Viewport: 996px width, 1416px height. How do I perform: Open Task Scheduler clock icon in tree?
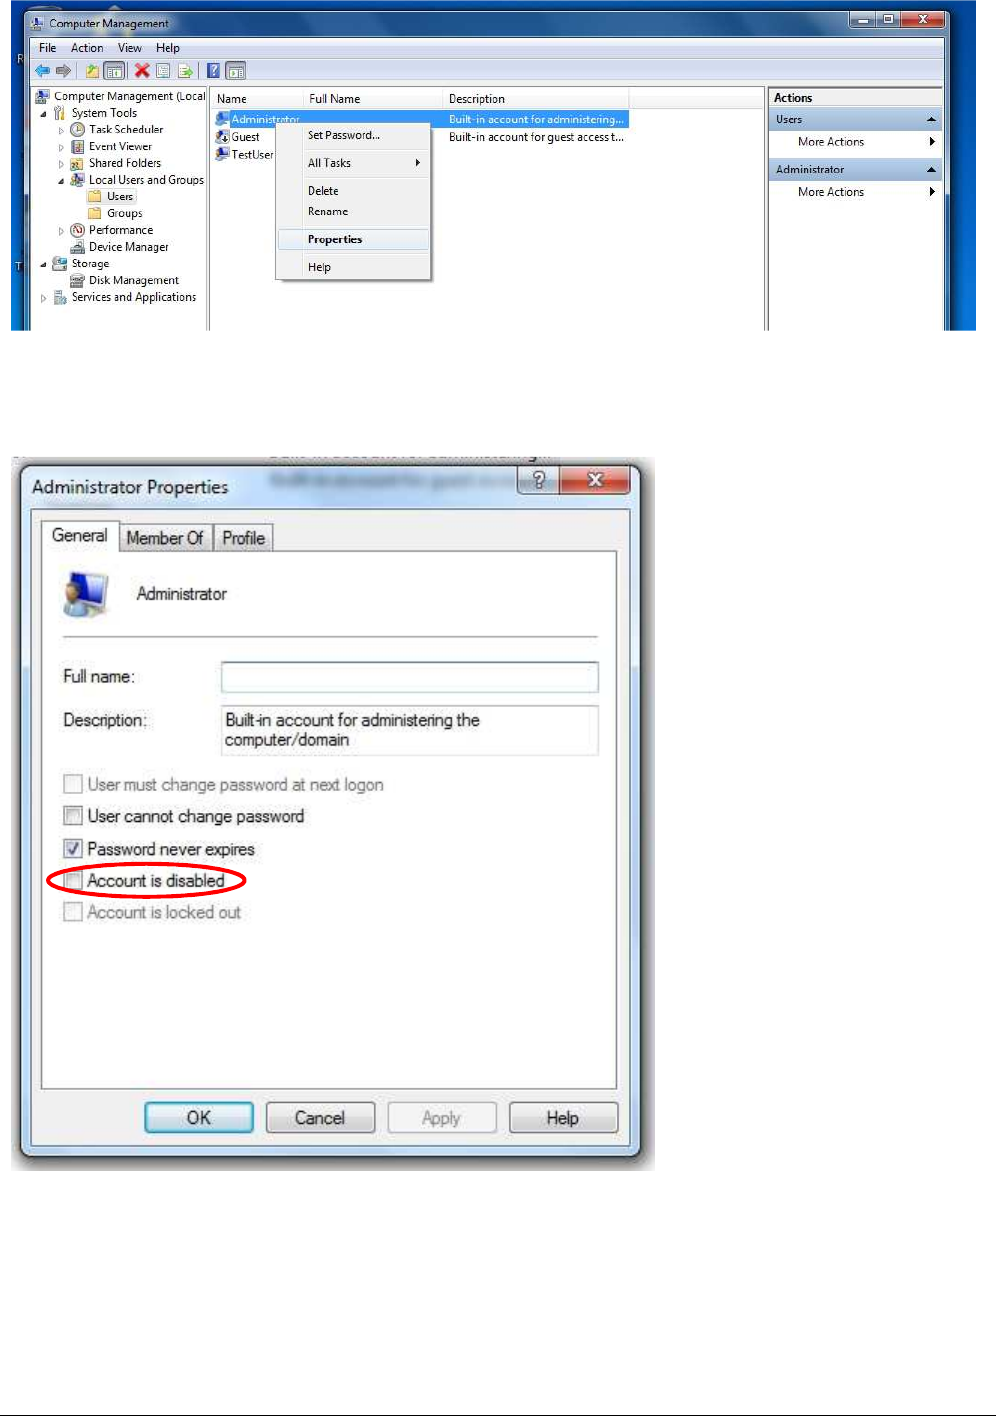pyautogui.click(x=78, y=130)
